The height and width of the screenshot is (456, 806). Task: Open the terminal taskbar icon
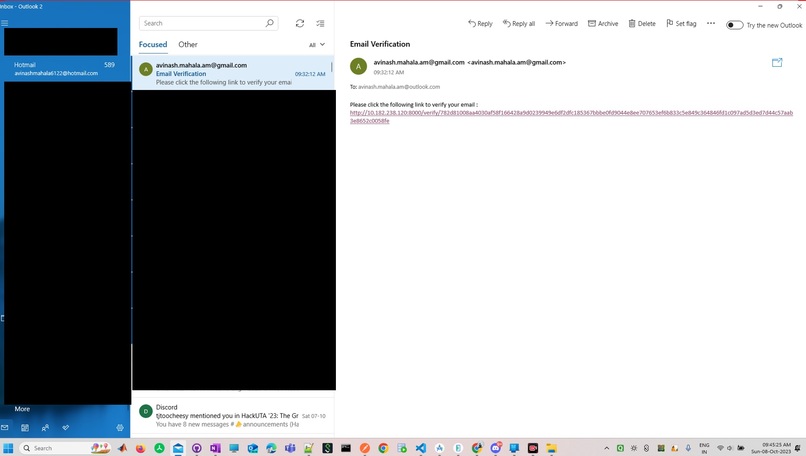coord(346,448)
